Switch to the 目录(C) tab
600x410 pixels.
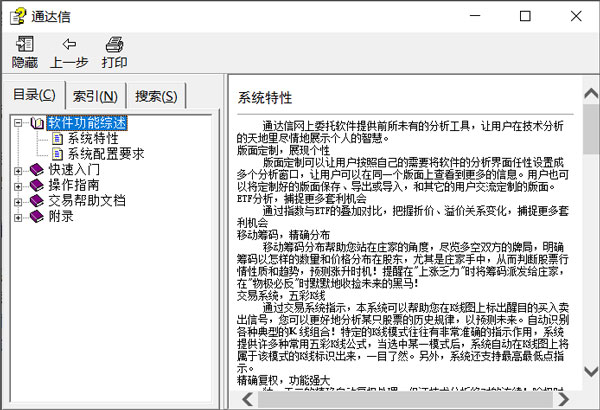pos(34,95)
